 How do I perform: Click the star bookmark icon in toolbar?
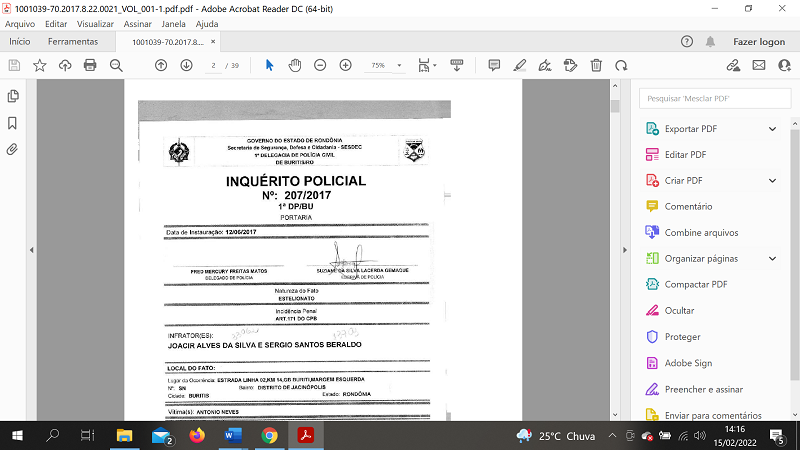(40, 65)
